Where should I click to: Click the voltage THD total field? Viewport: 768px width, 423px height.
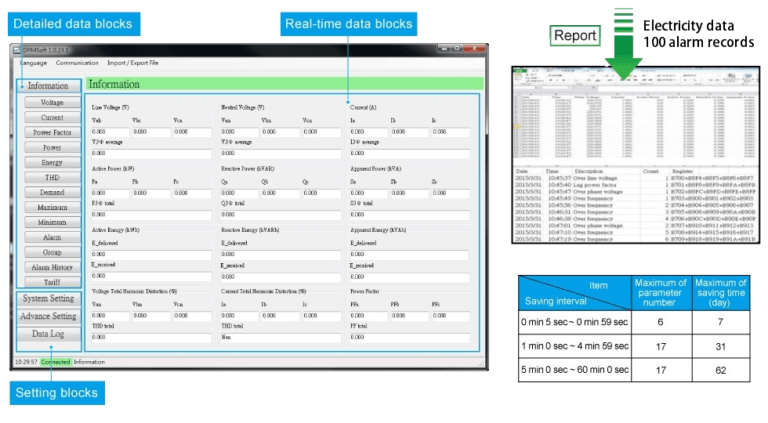coord(151,337)
